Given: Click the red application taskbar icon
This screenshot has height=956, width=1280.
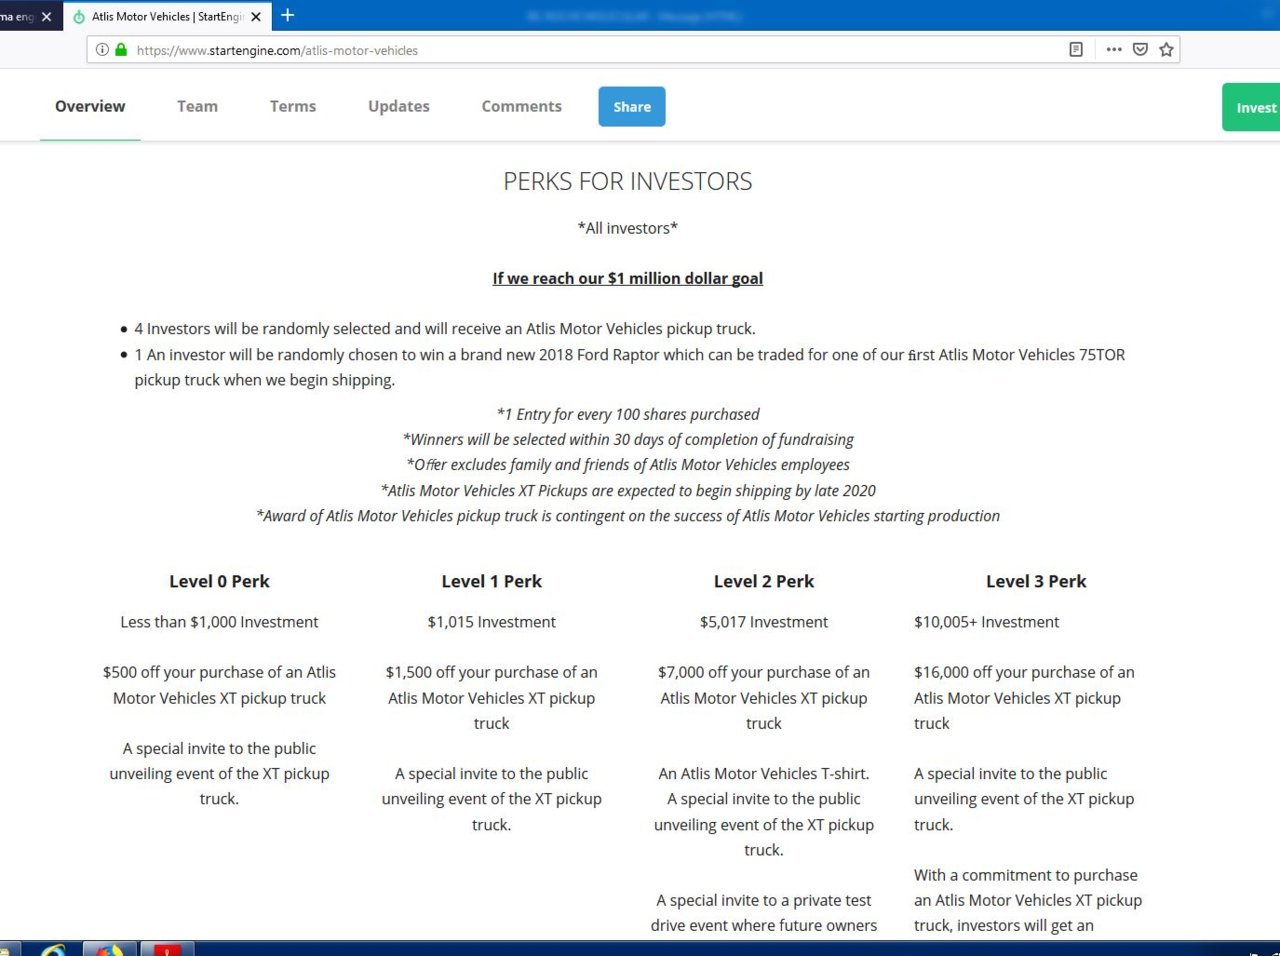Looking at the screenshot, I should click(167, 949).
